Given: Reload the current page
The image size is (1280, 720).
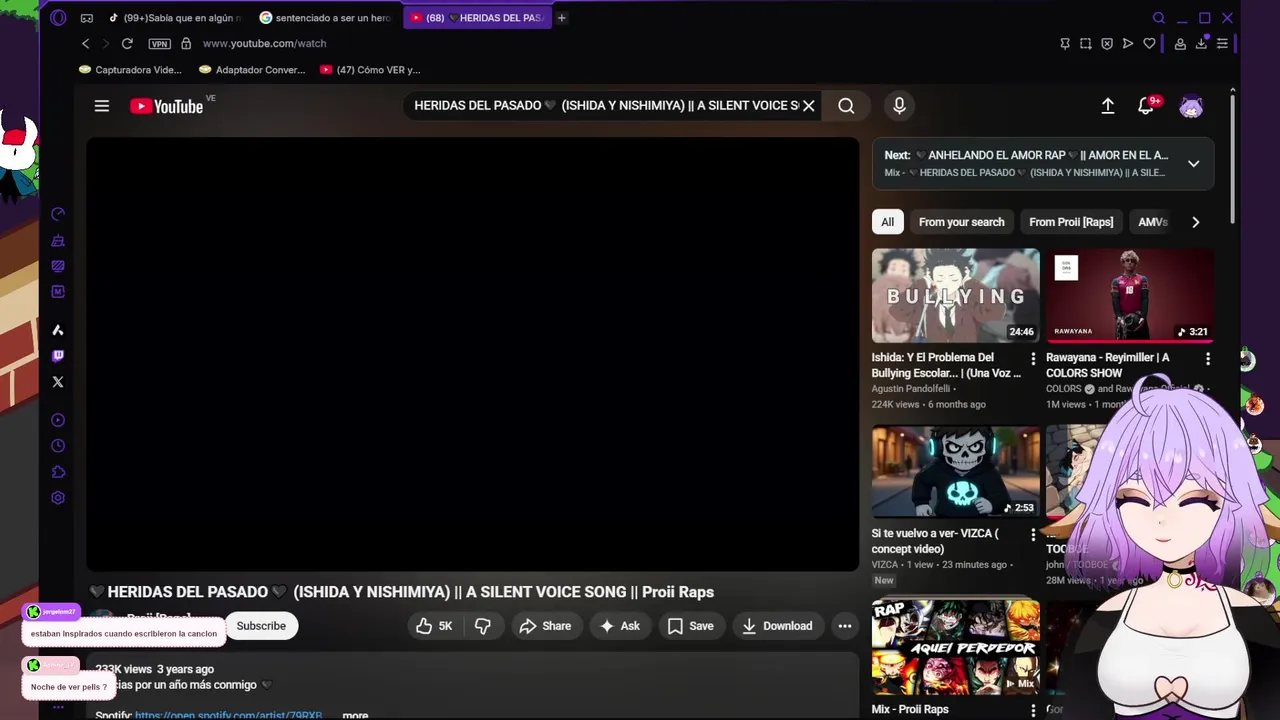Looking at the screenshot, I should pyautogui.click(x=127, y=44).
